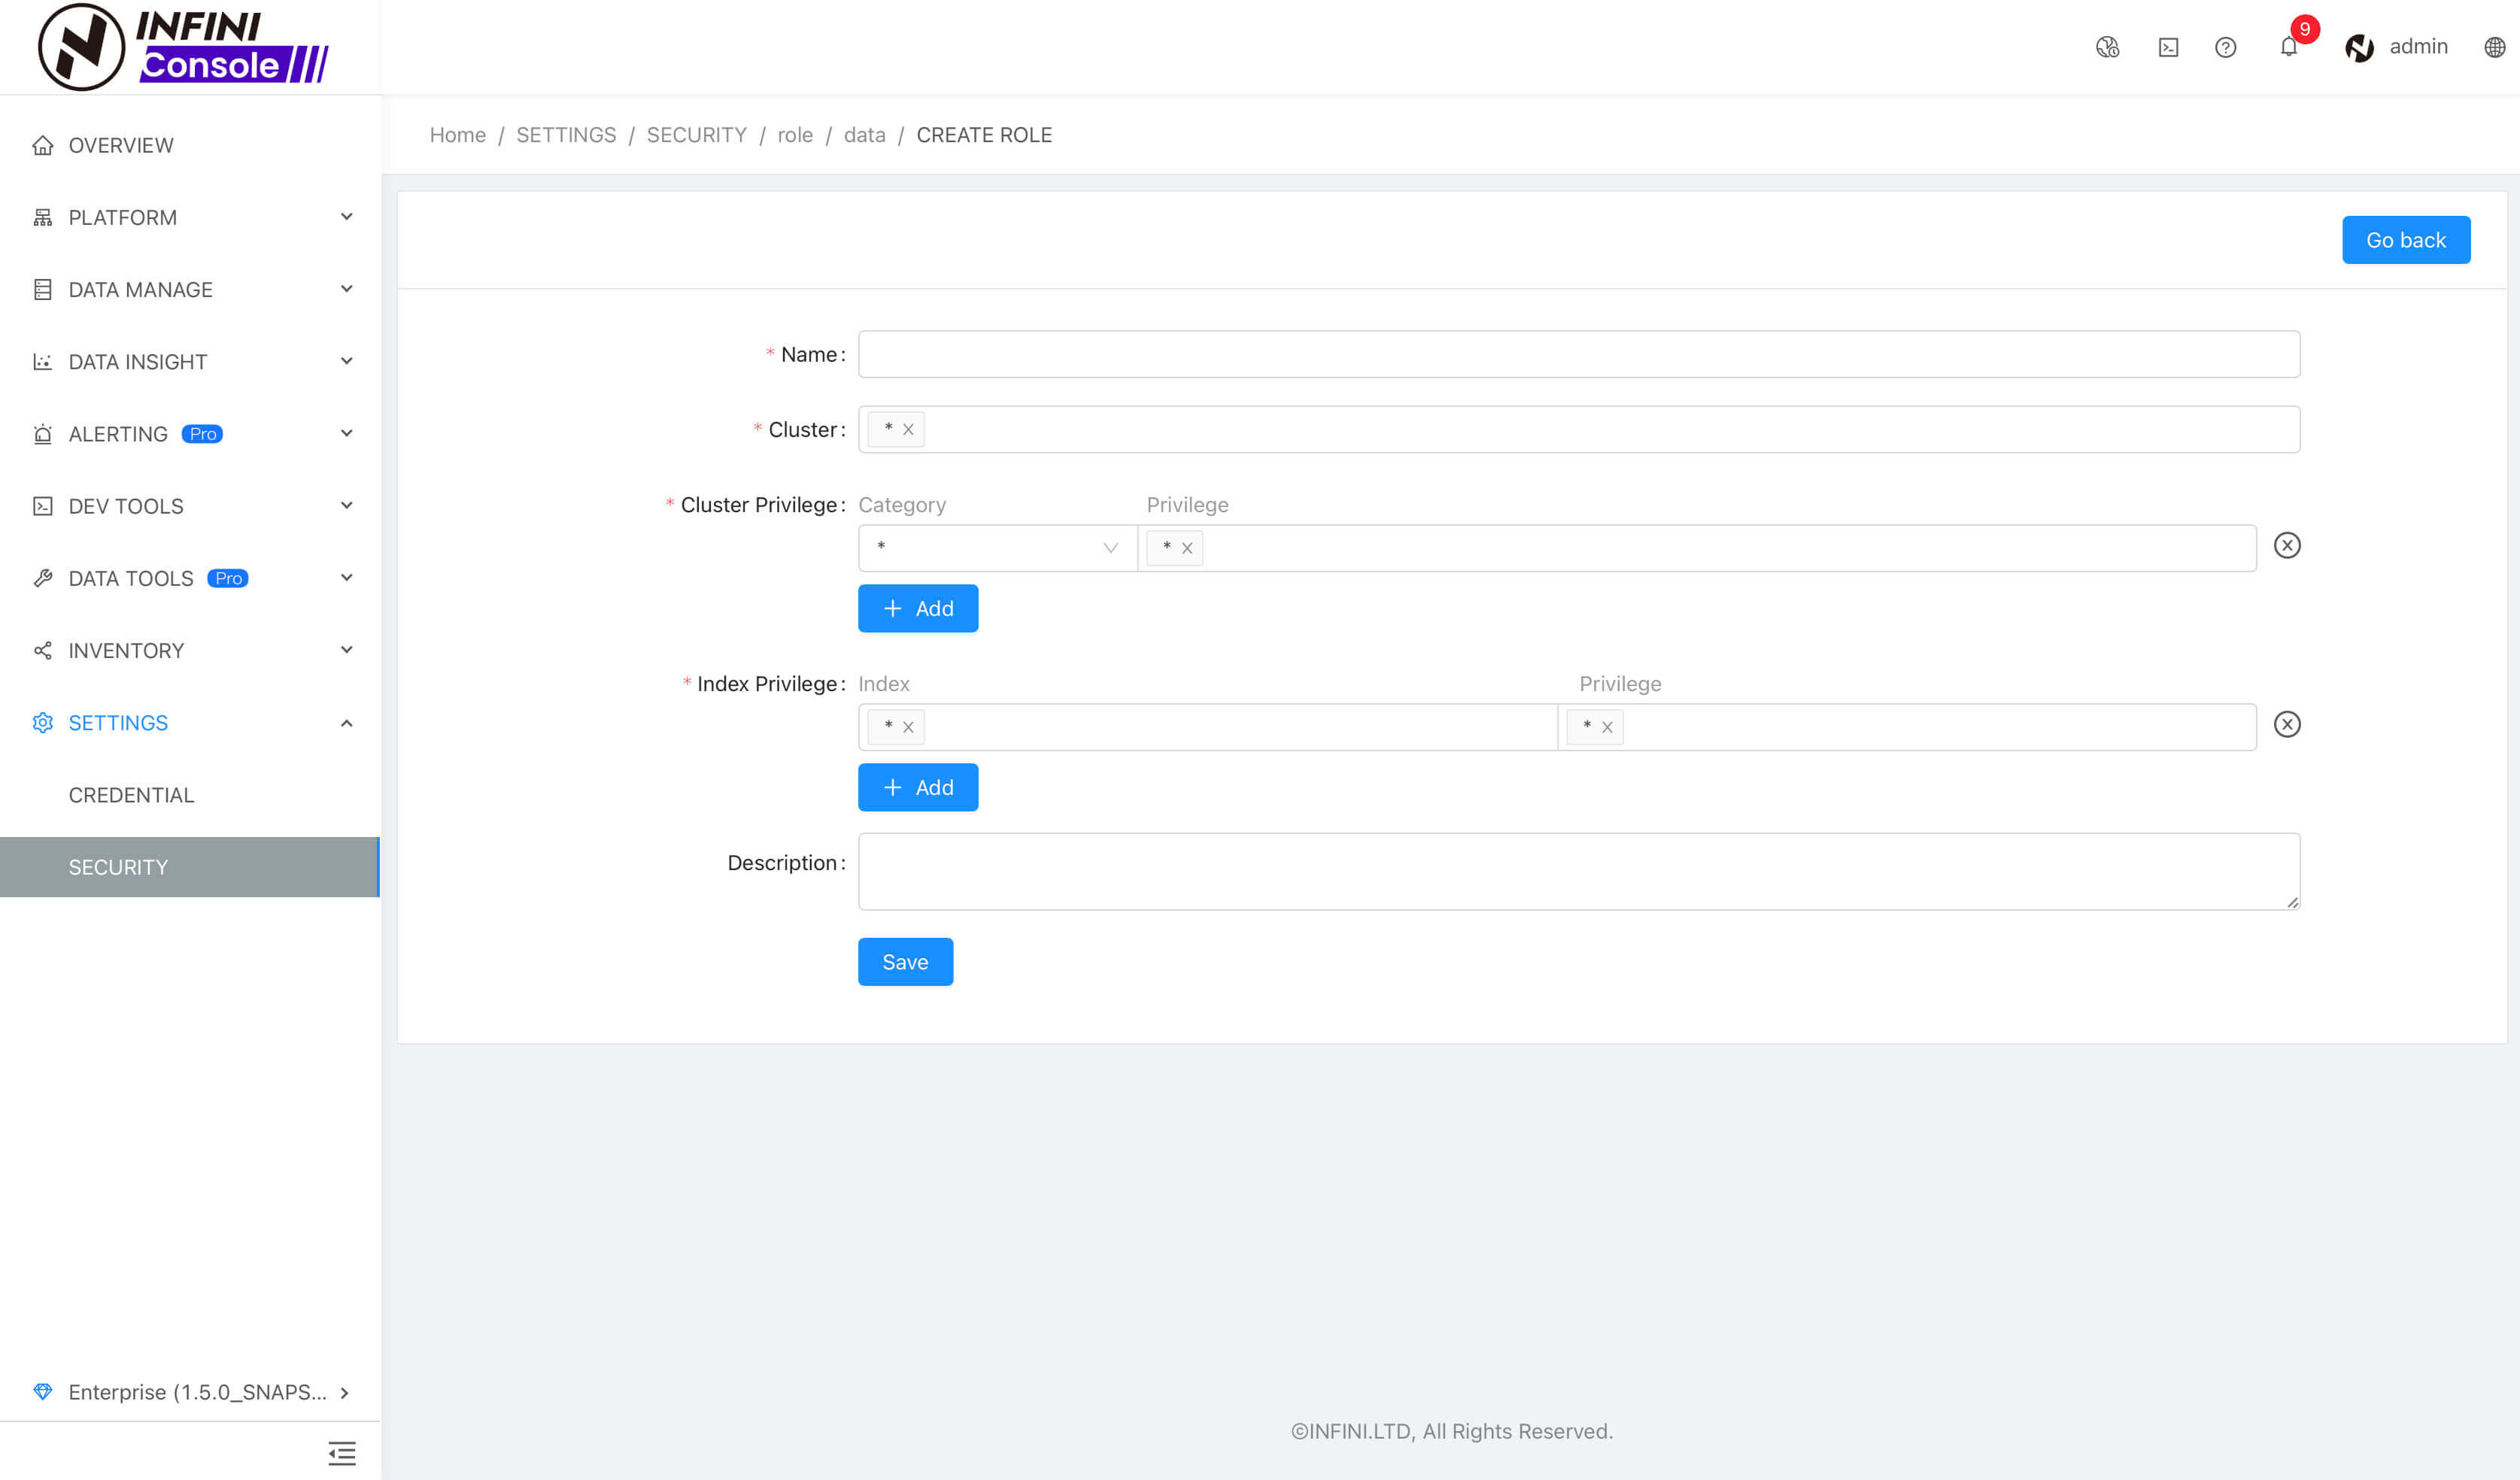Click the admin avatar icon
The image size is (2520, 1480).
click(2359, 47)
